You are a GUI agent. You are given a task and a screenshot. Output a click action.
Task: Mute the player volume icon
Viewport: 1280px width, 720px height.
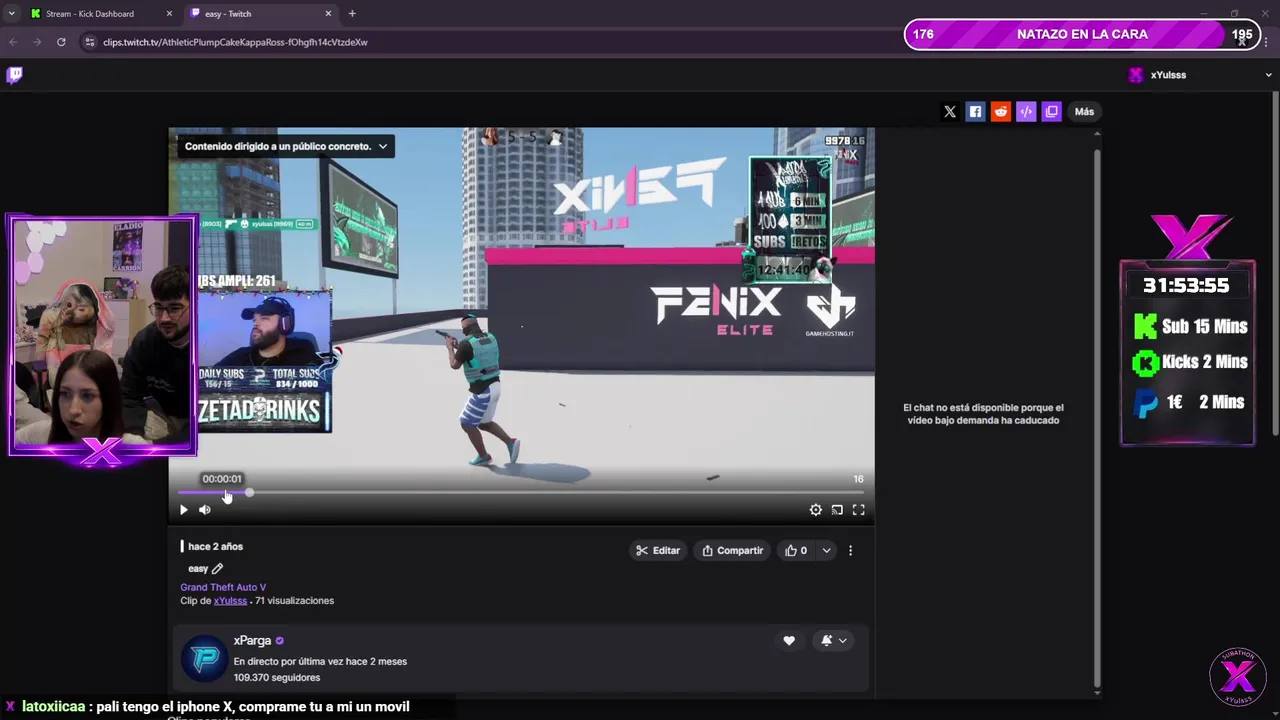point(205,510)
